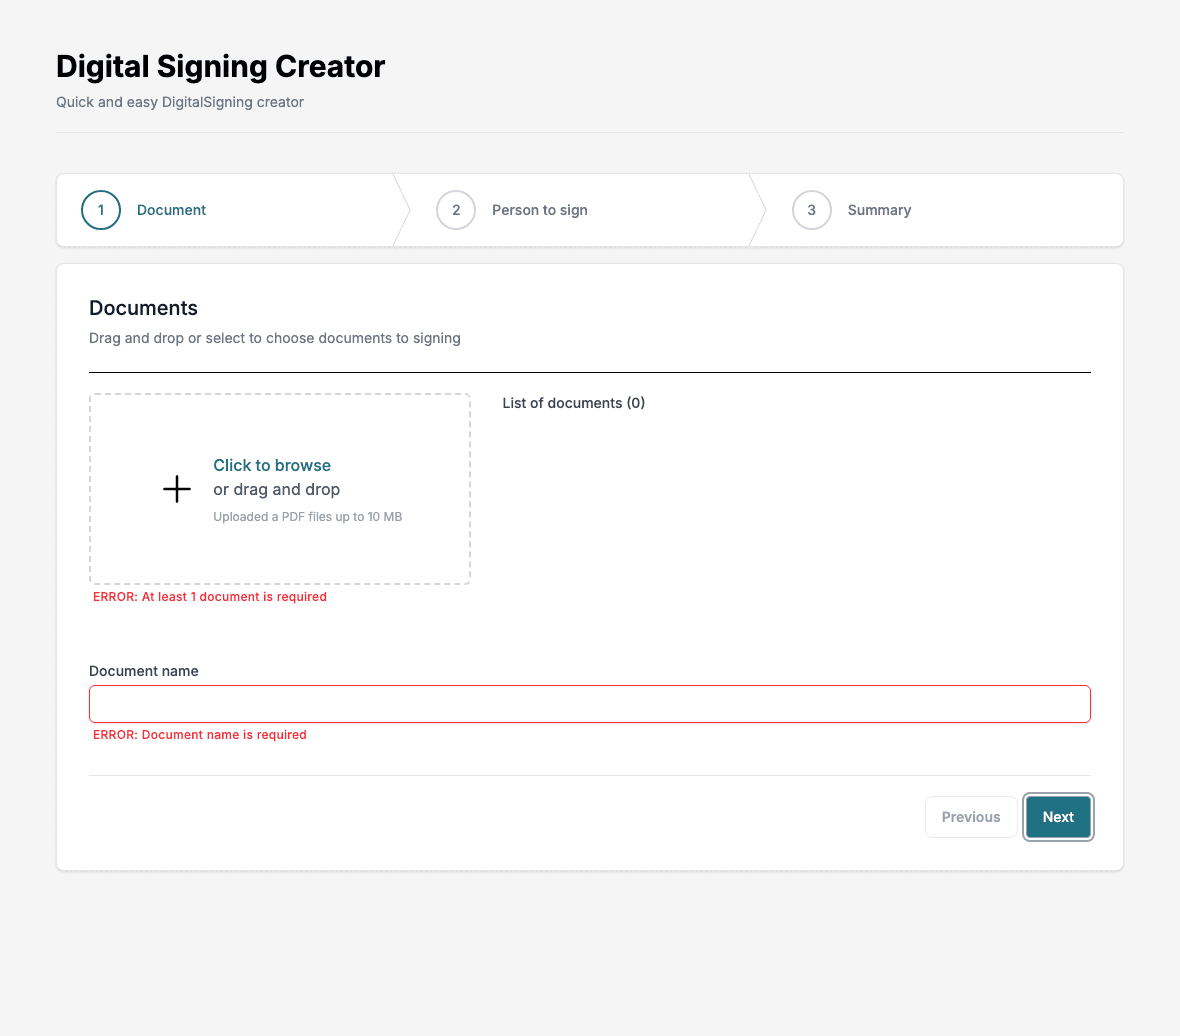Image resolution: width=1180 pixels, height=1036 pixels.
Task: Click the step 2 circle icon
Action: [x=456, y=210]
